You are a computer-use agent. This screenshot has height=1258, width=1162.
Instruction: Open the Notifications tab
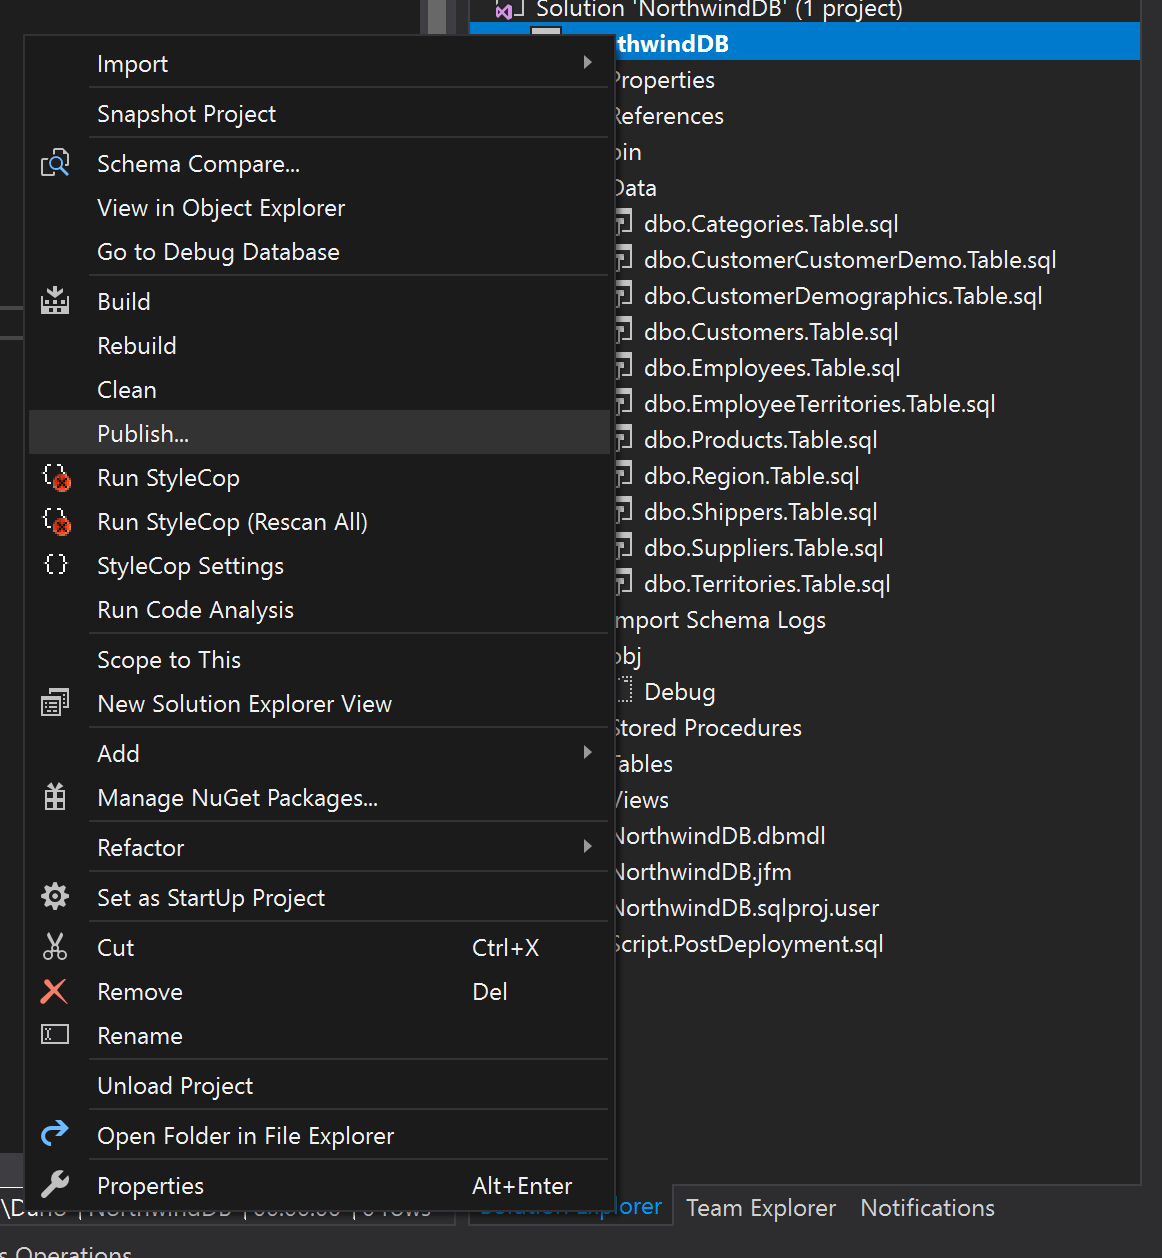(927, 1207)
